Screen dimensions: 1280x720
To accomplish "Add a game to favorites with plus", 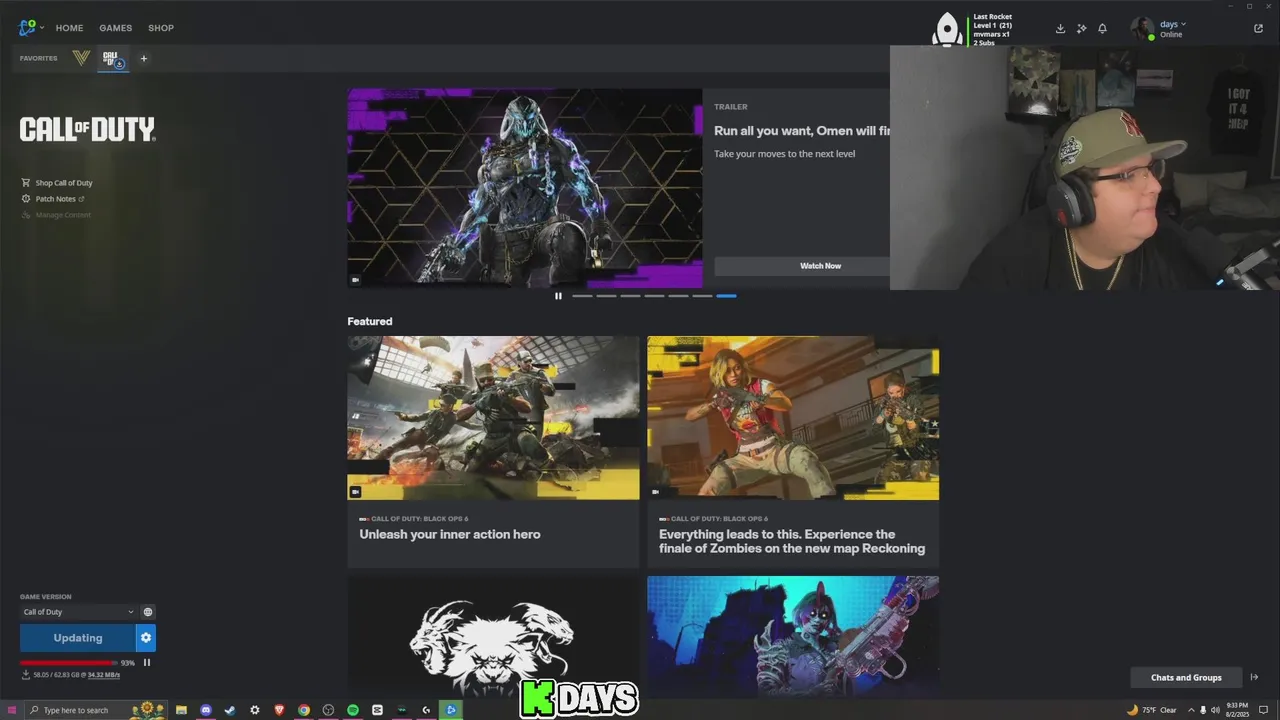I will (143, 58).
